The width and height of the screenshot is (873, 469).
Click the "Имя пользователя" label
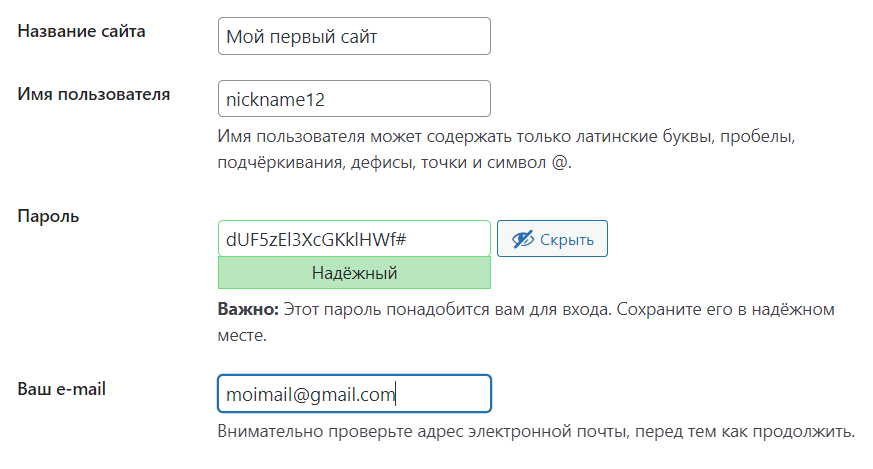pos(94,94)
